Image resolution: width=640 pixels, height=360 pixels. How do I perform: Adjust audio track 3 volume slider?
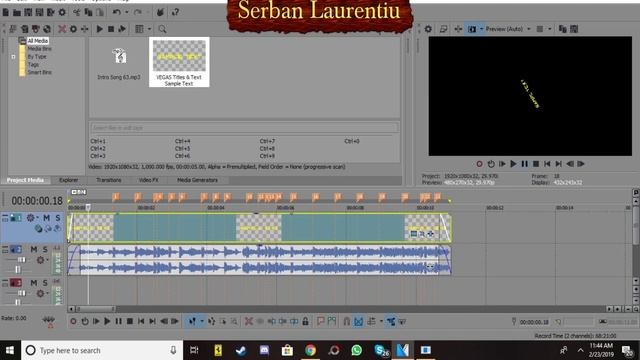coord(21,293)
